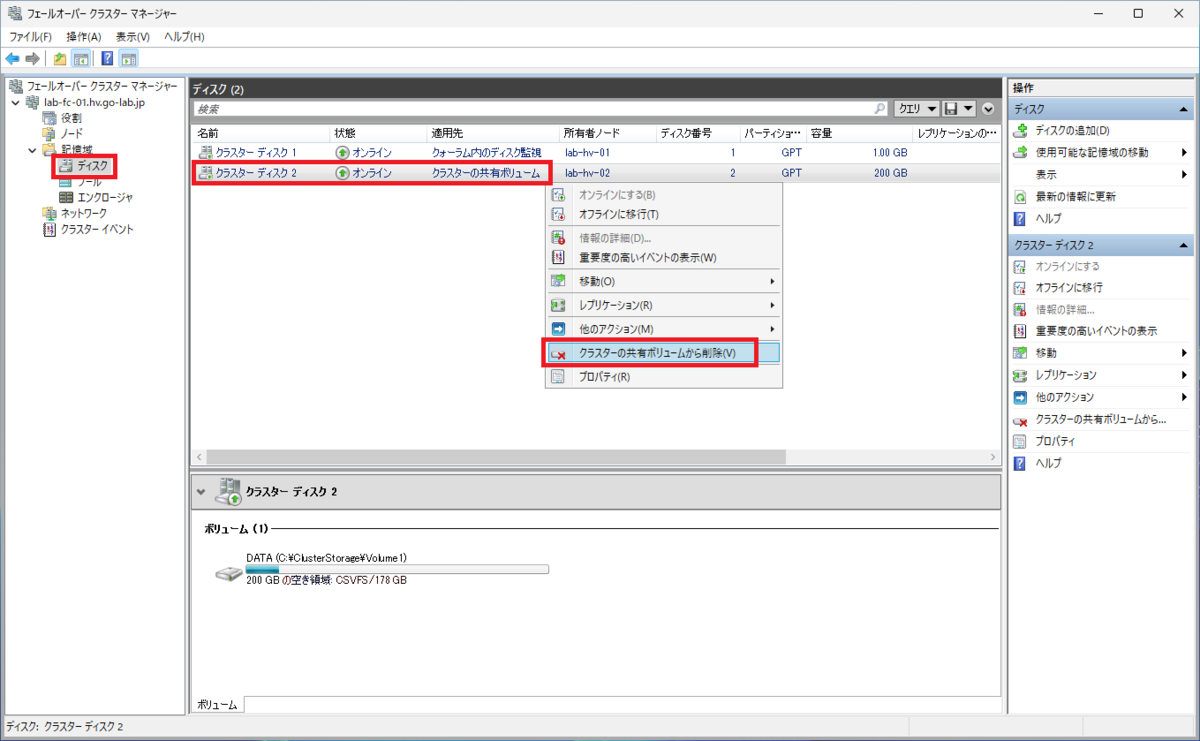Collapse the クラスター ディスク 2 section in the actions pane

1185,245
